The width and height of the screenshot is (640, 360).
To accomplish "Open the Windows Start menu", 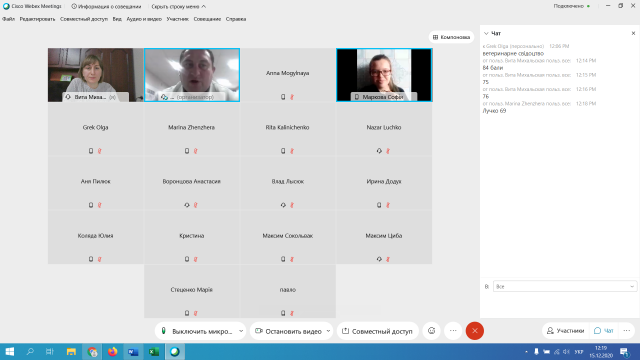I will tap(9, 351).
